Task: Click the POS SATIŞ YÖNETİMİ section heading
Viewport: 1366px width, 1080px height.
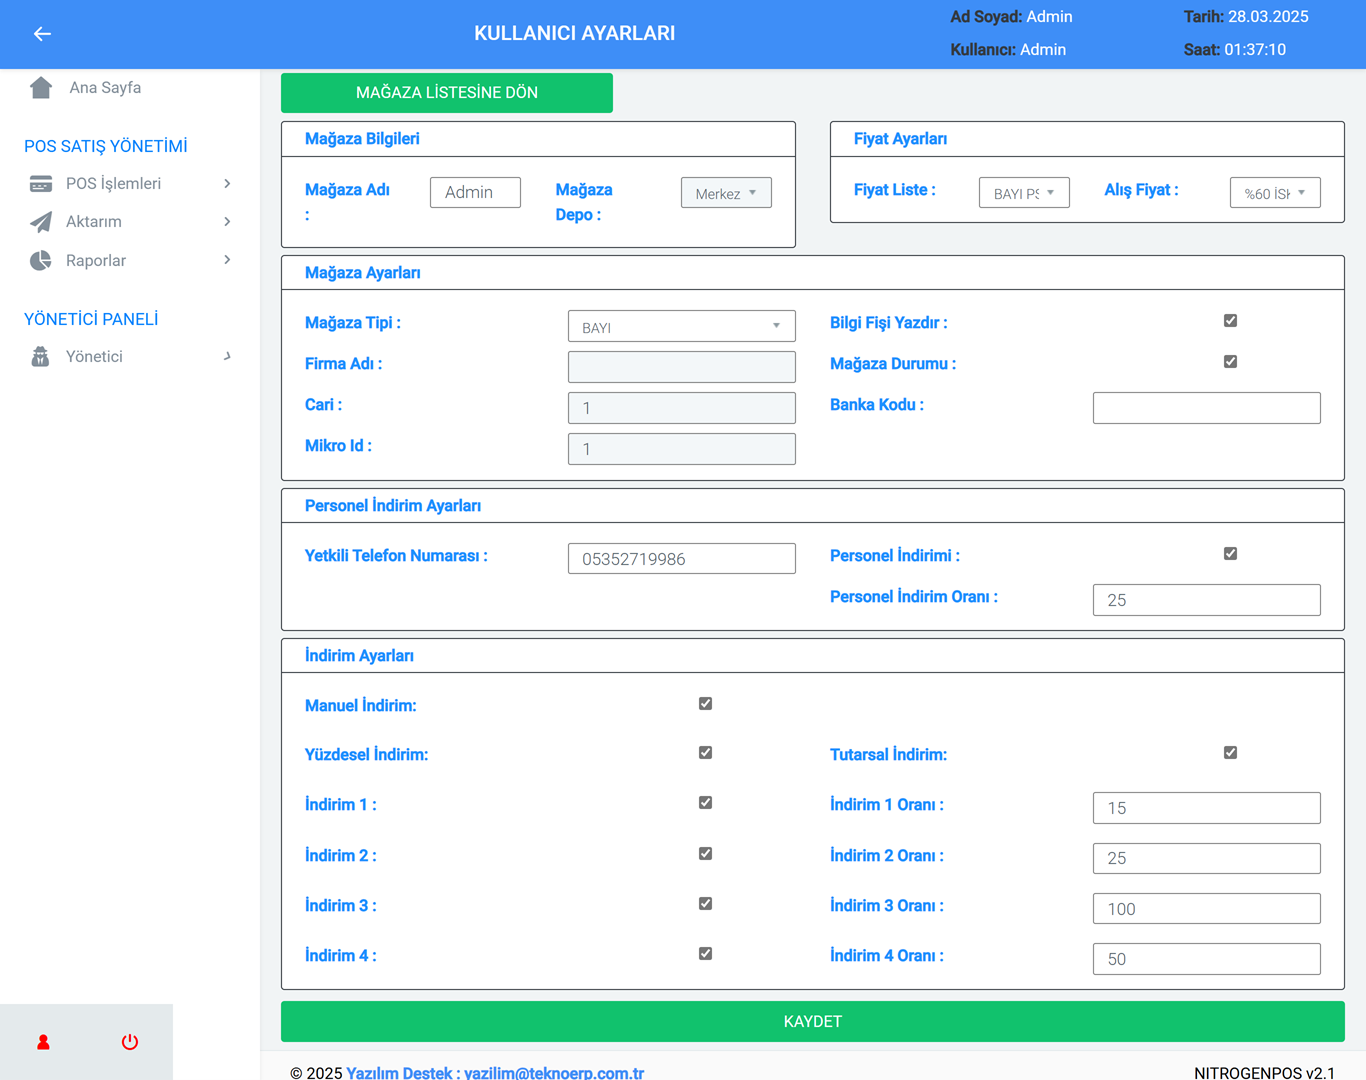Action: pos(106,146)
